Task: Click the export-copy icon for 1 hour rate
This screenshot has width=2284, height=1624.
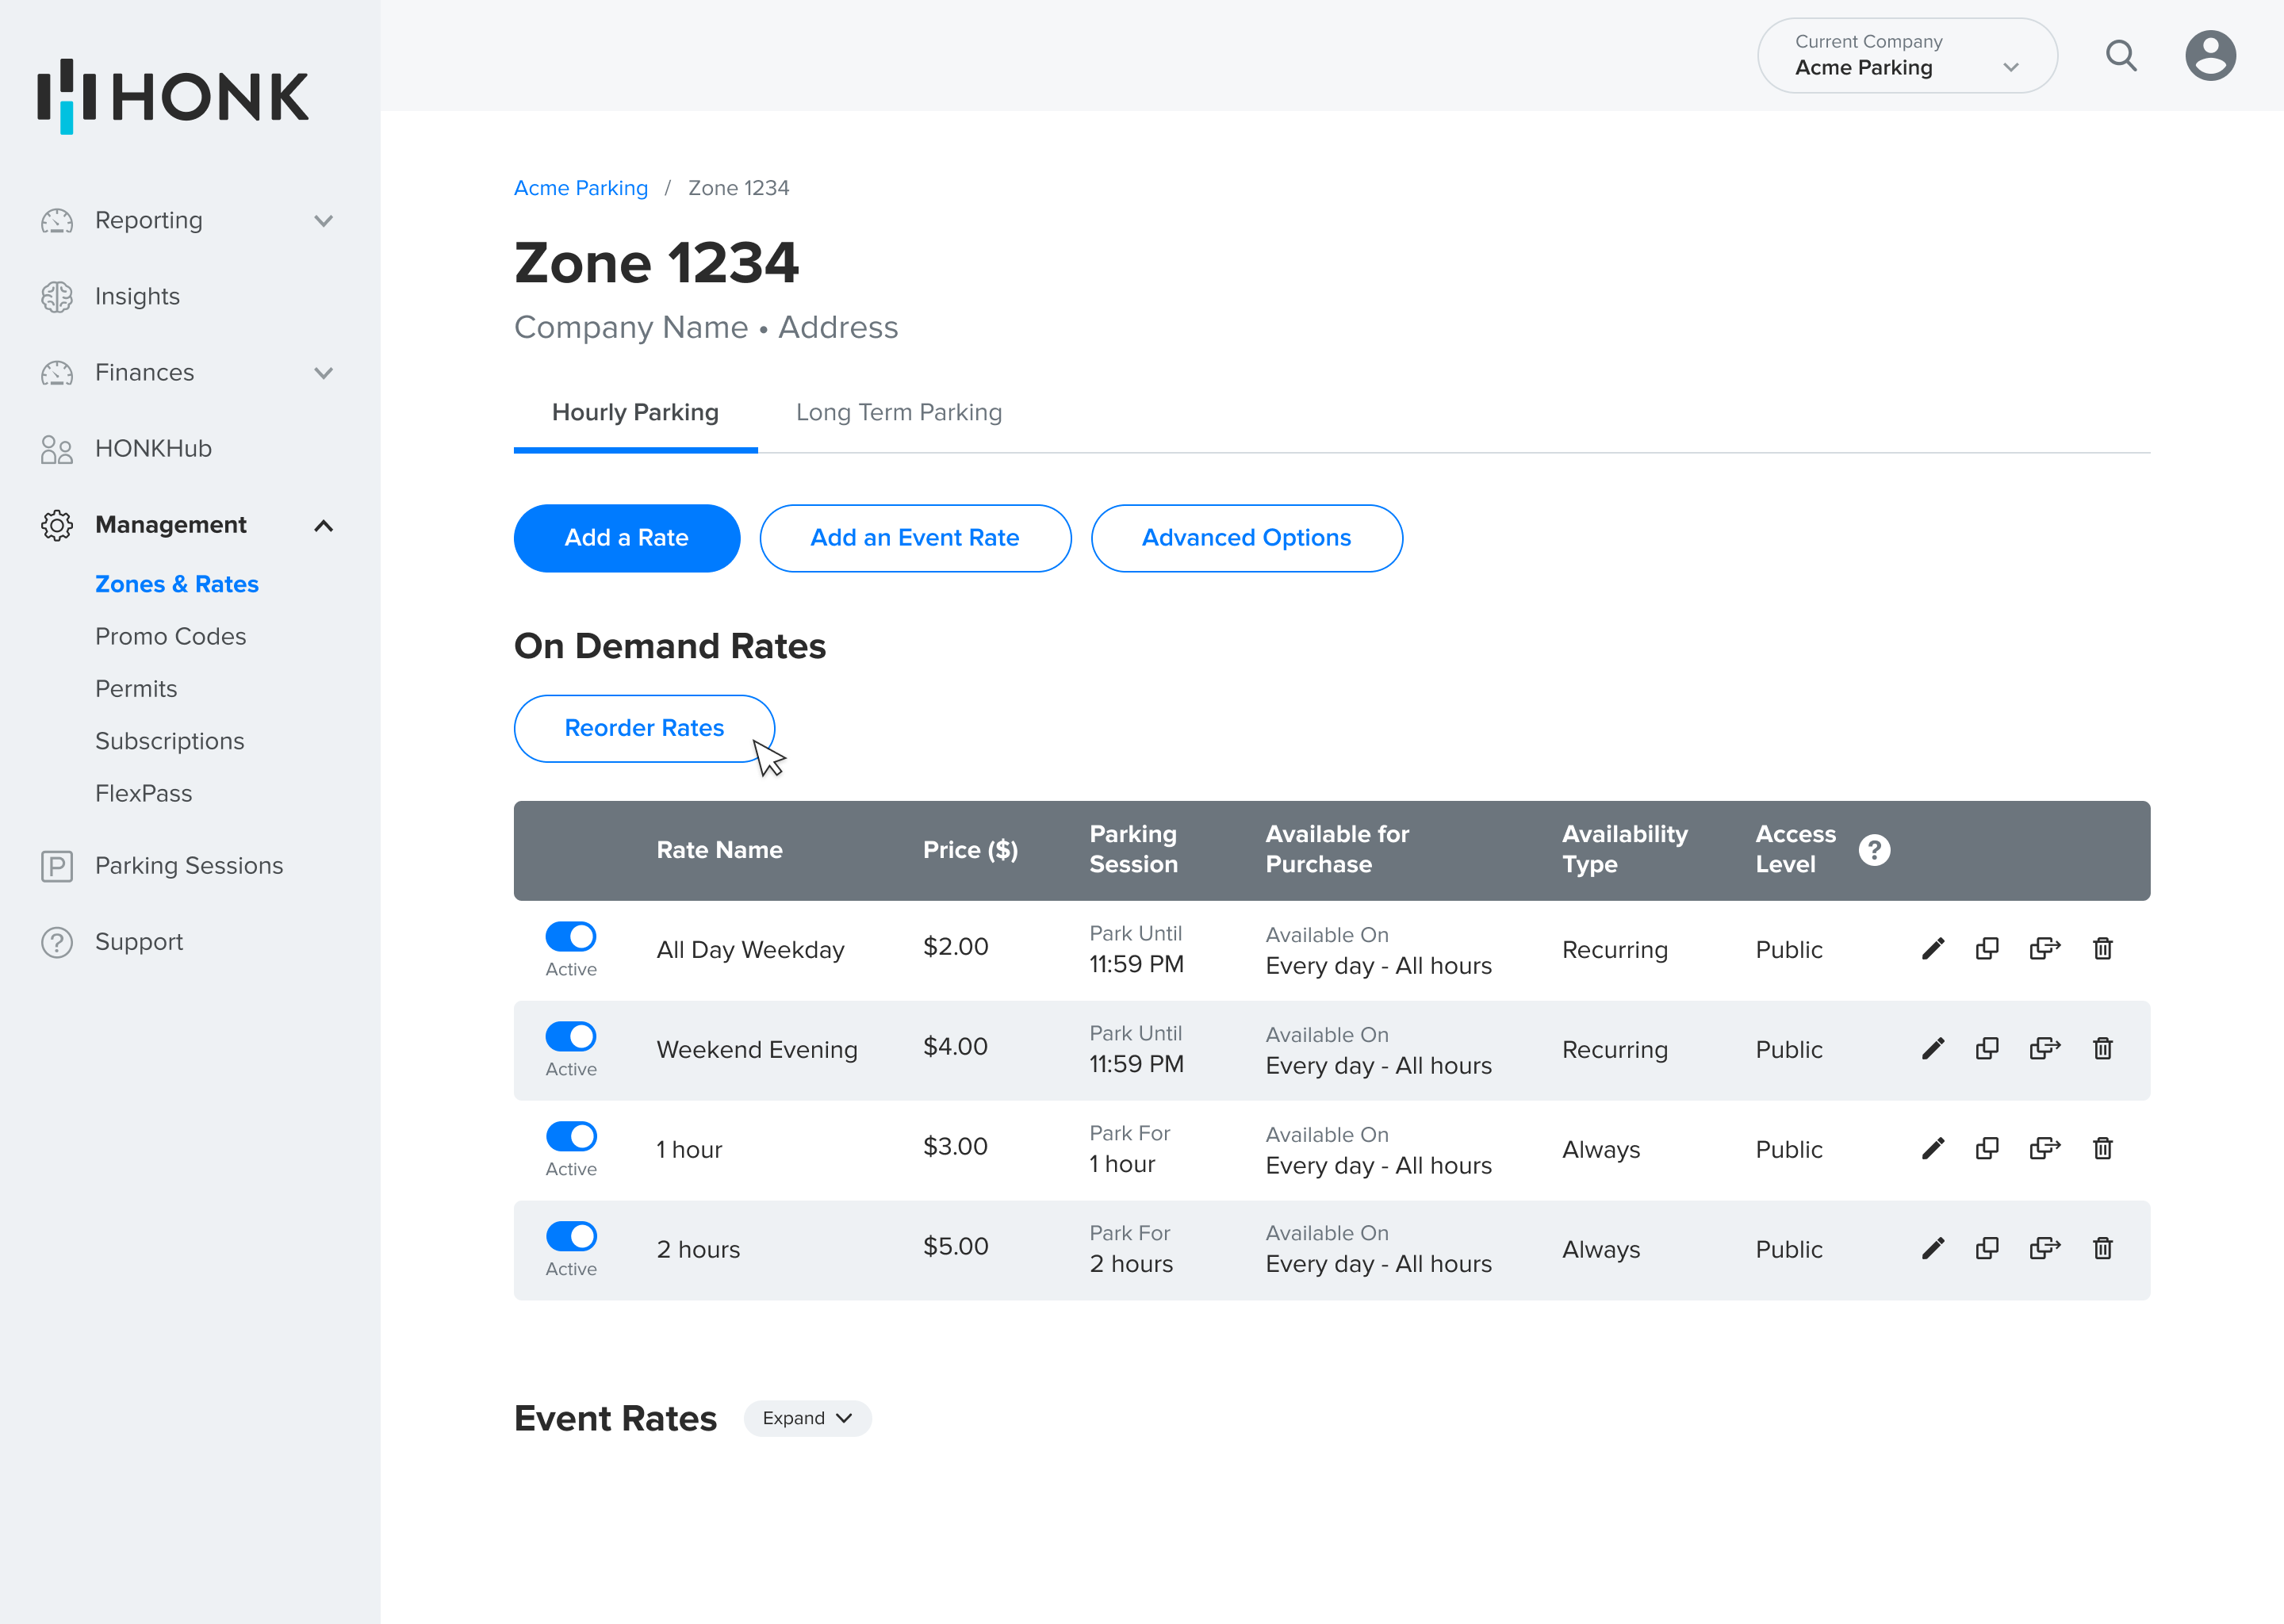Action: click(x=2044, y=1148)
